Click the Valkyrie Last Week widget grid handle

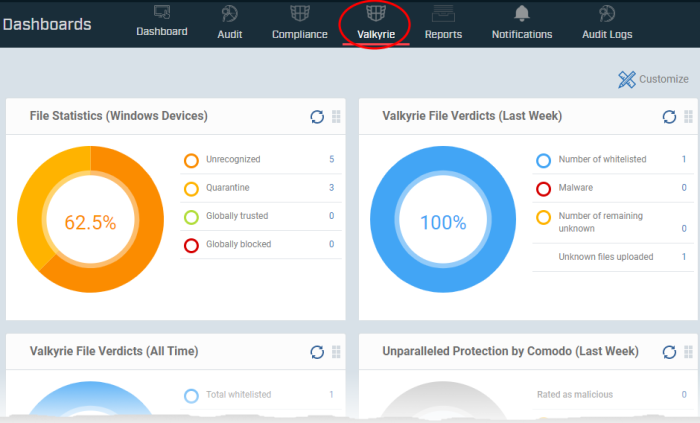click(x=688, y=116)
